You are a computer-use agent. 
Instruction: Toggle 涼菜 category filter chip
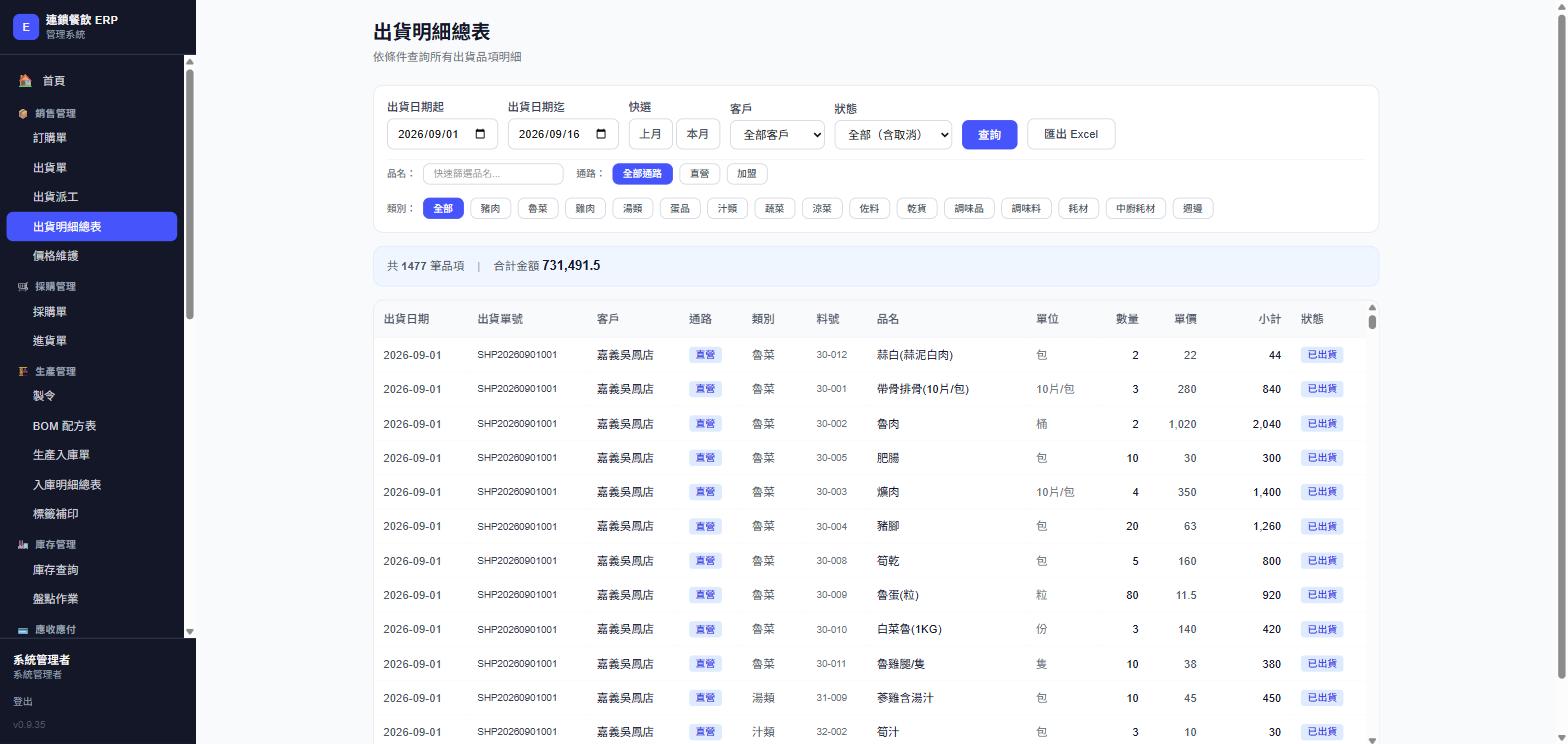click(822, 208)
